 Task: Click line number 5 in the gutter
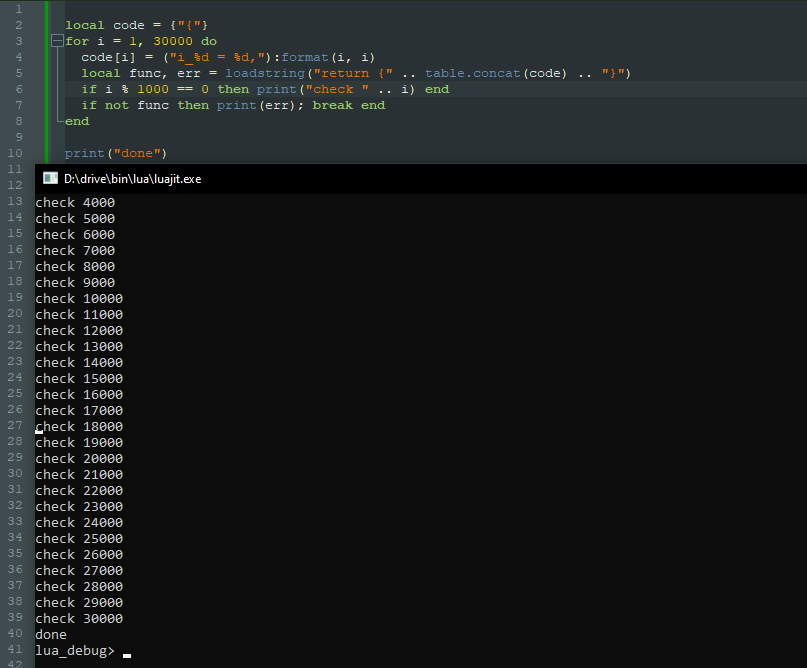pos(19,73)
